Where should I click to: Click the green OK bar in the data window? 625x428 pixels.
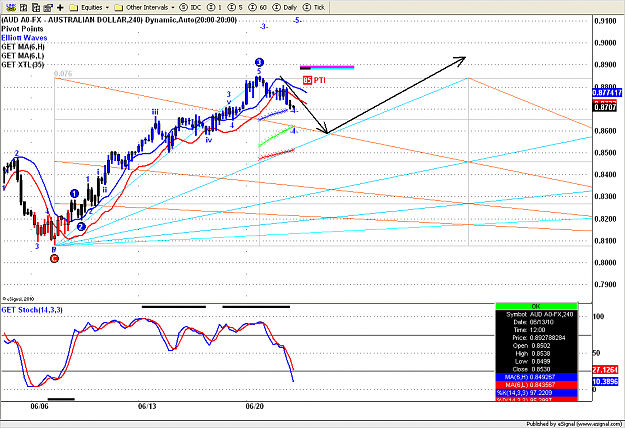536,306
